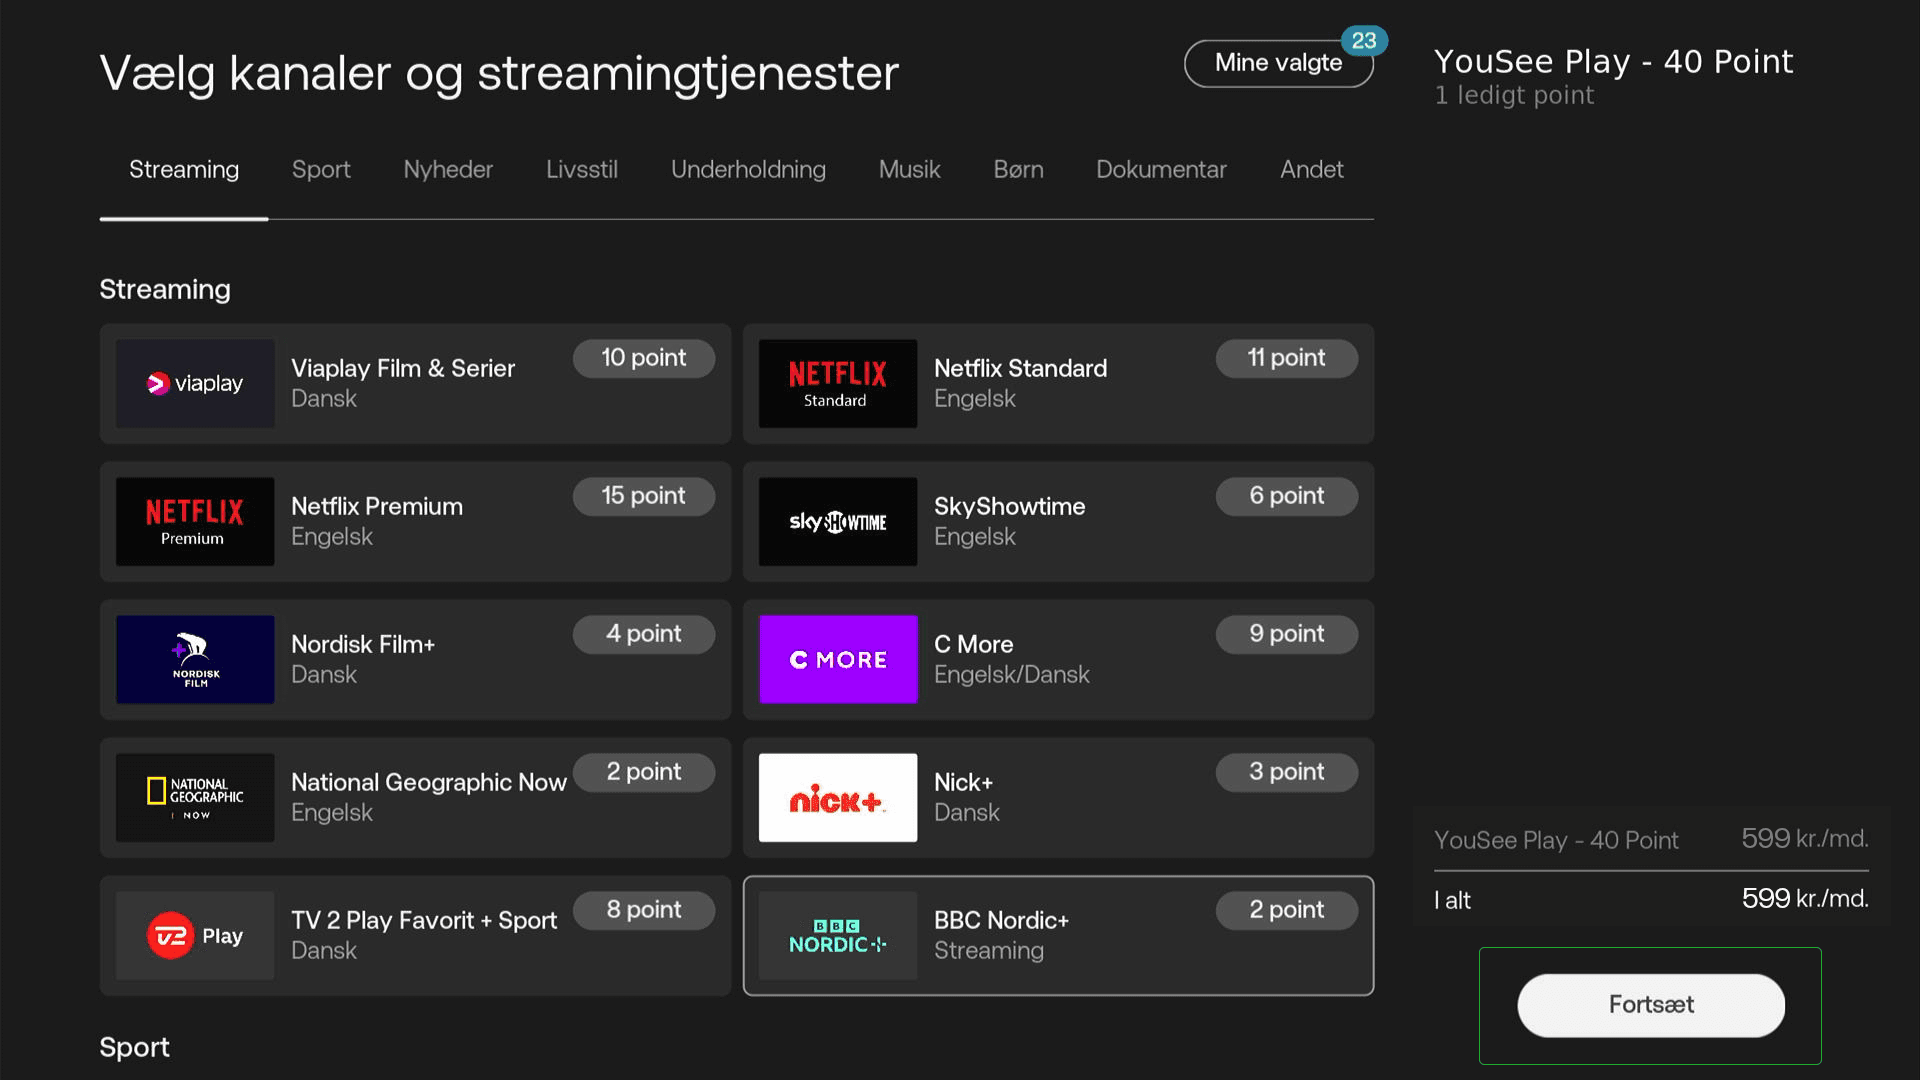Click the 3 point badge for Nick+

tap(1287, 772)
